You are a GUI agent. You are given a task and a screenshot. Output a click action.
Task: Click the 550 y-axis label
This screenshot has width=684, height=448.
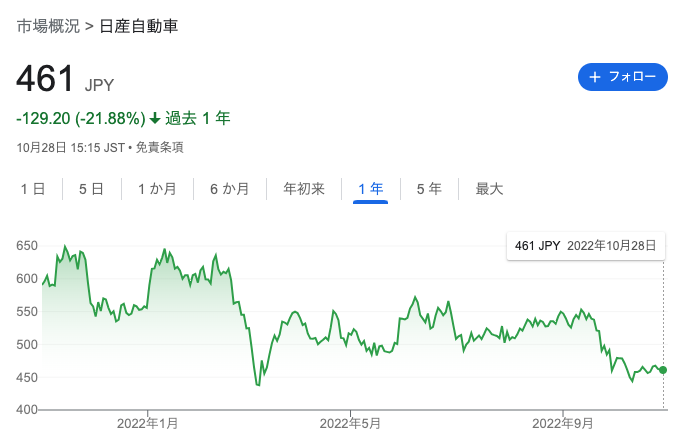coord(27,311)
